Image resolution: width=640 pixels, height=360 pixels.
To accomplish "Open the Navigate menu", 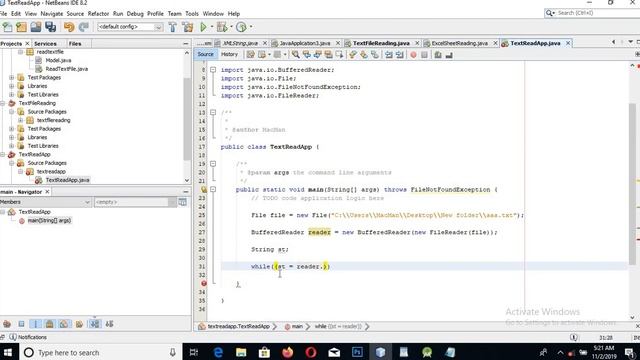I will point(52,13).
